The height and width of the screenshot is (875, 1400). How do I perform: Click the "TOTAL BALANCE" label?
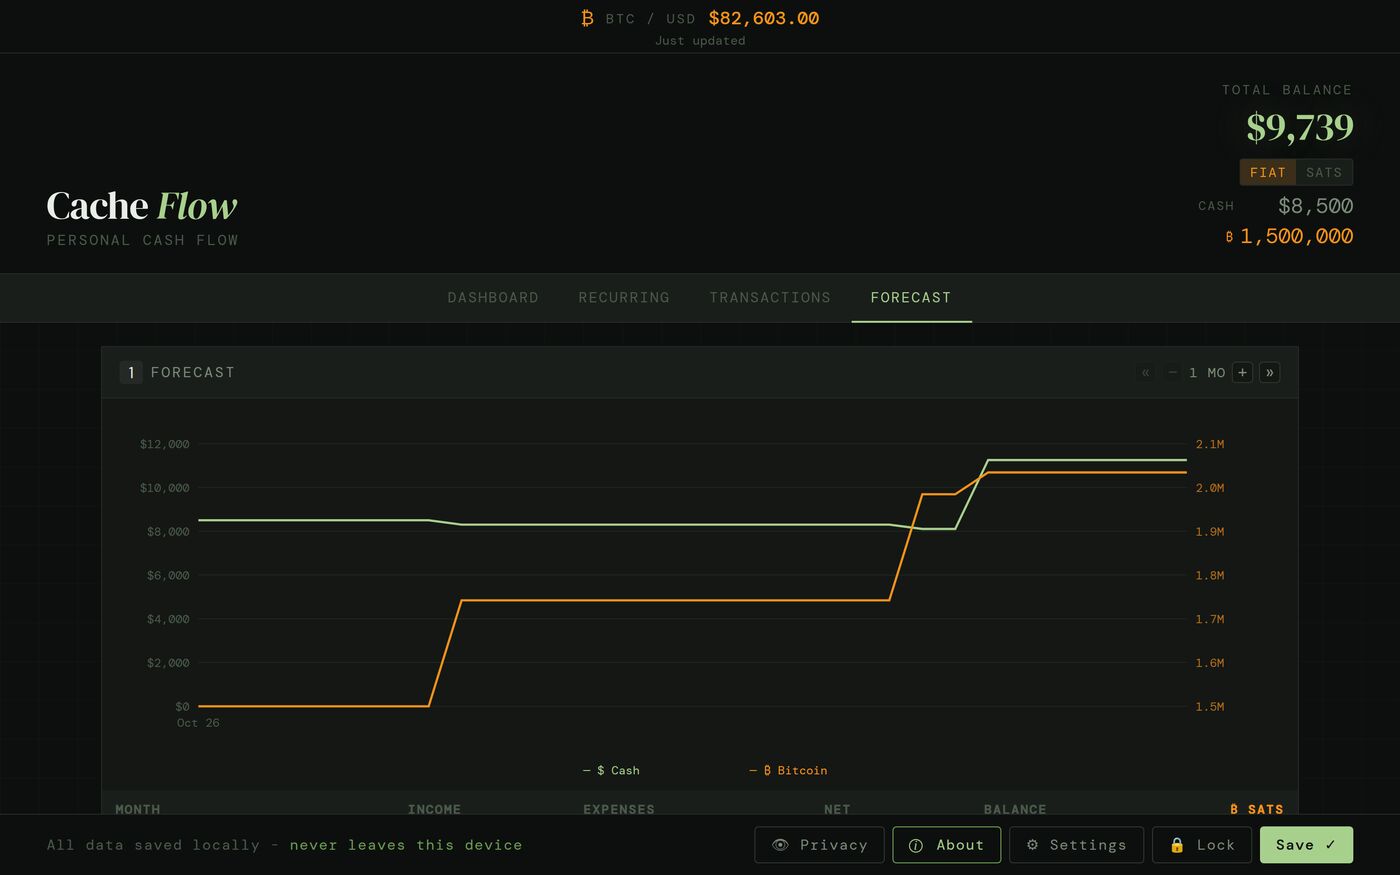click(1287, 90)
